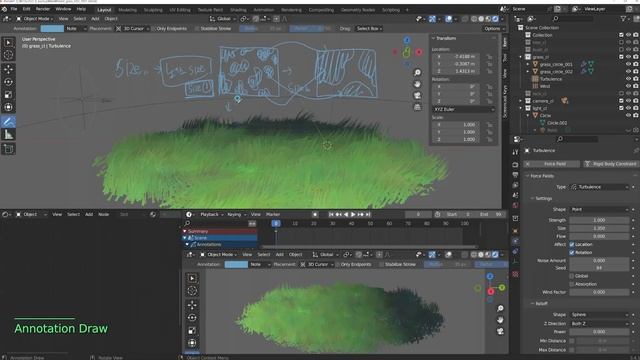Viewport: 640px width, 360px height.
Task: Switch perspective/orthographic grid icon in top viewport
Action: coord(417,107)
